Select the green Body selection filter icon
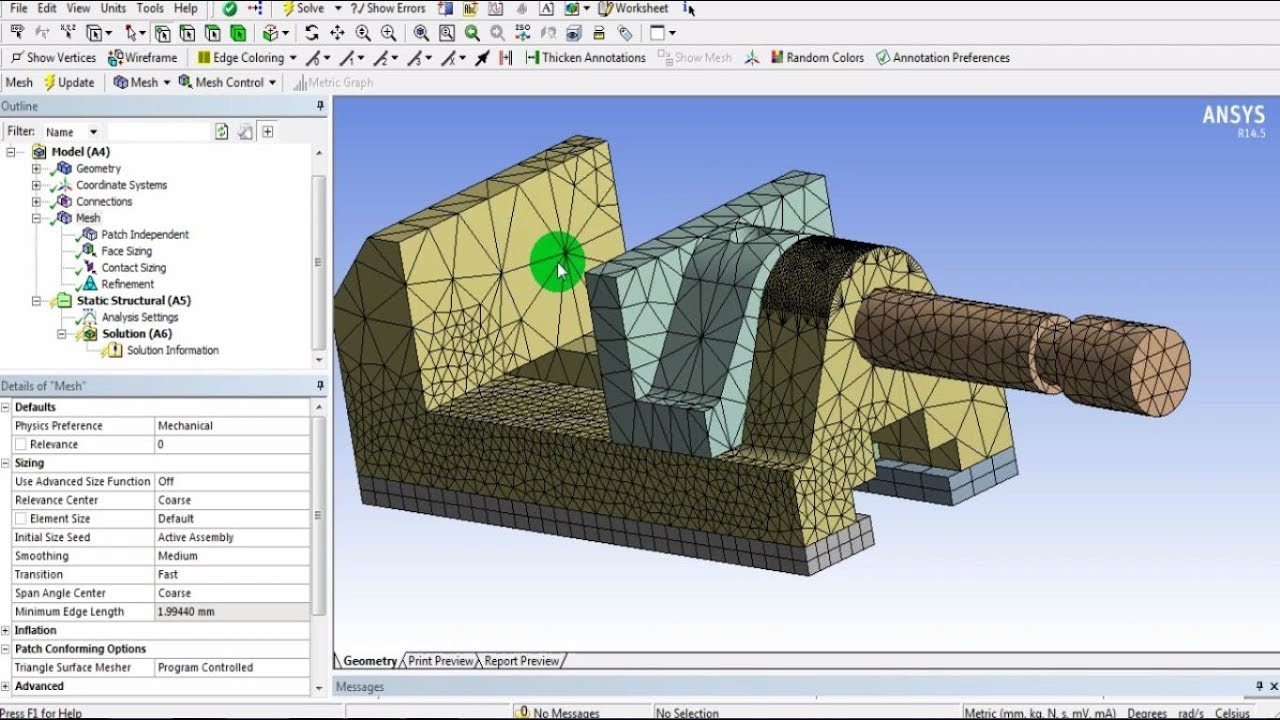 tap(238, 33)
